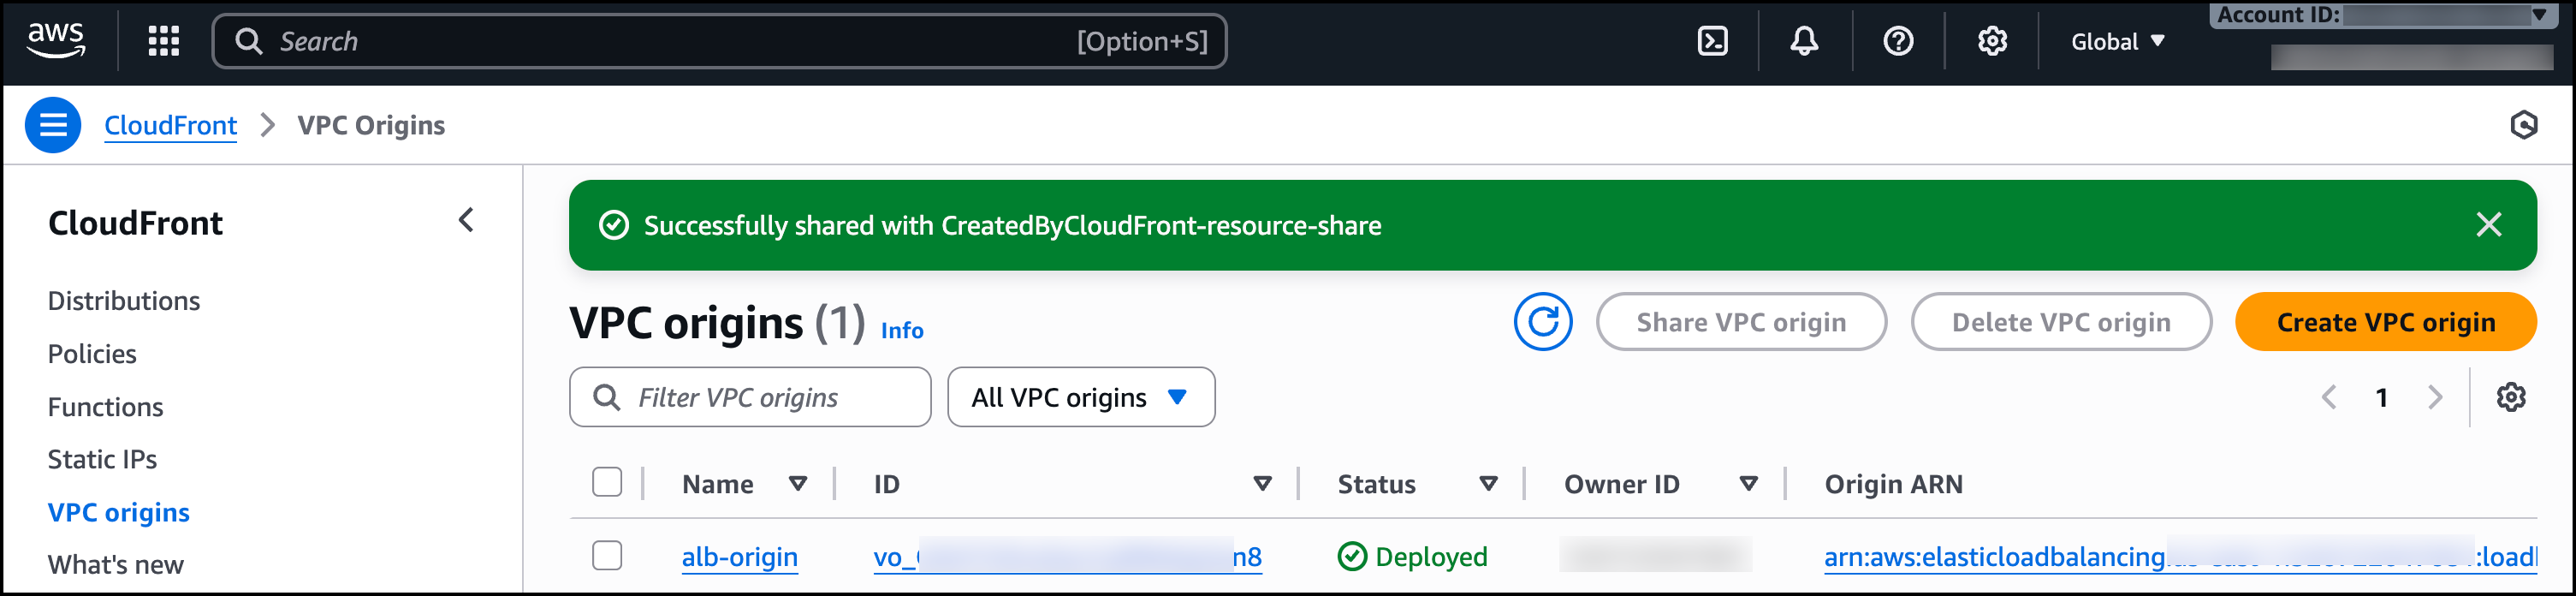Open the AWS services grid menu
The image size is (2576, 596).
(x=163, y=41)
